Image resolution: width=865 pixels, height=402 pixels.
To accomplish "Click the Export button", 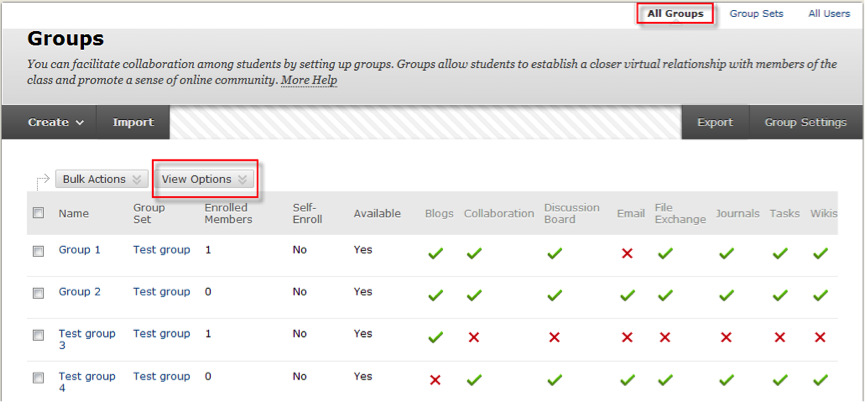I will [715, 123].
